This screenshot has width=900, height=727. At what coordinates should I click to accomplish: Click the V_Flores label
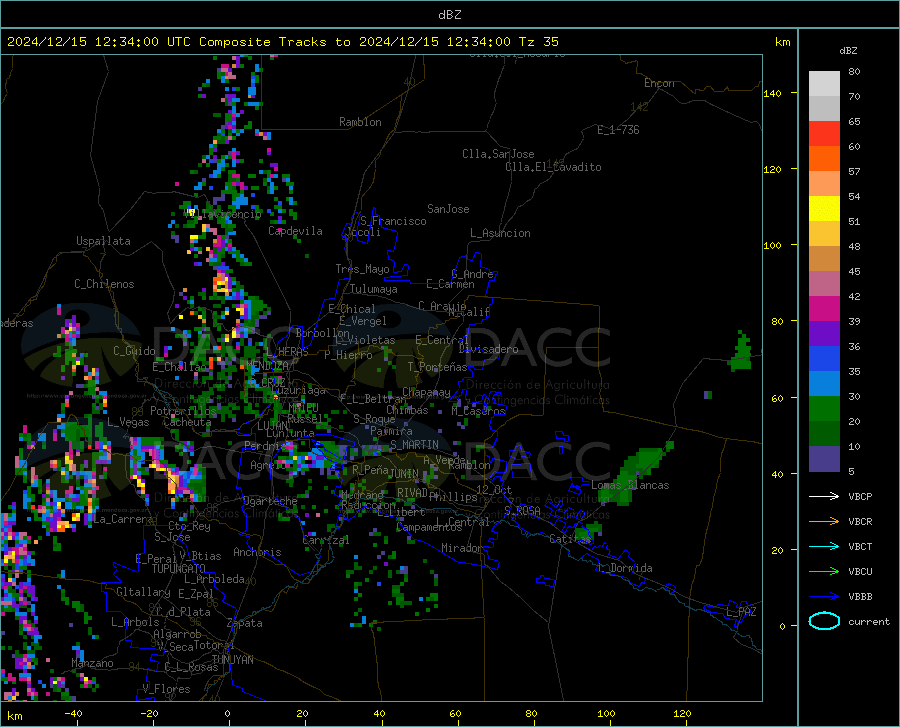pyautogui.click(x=166, y=689)
